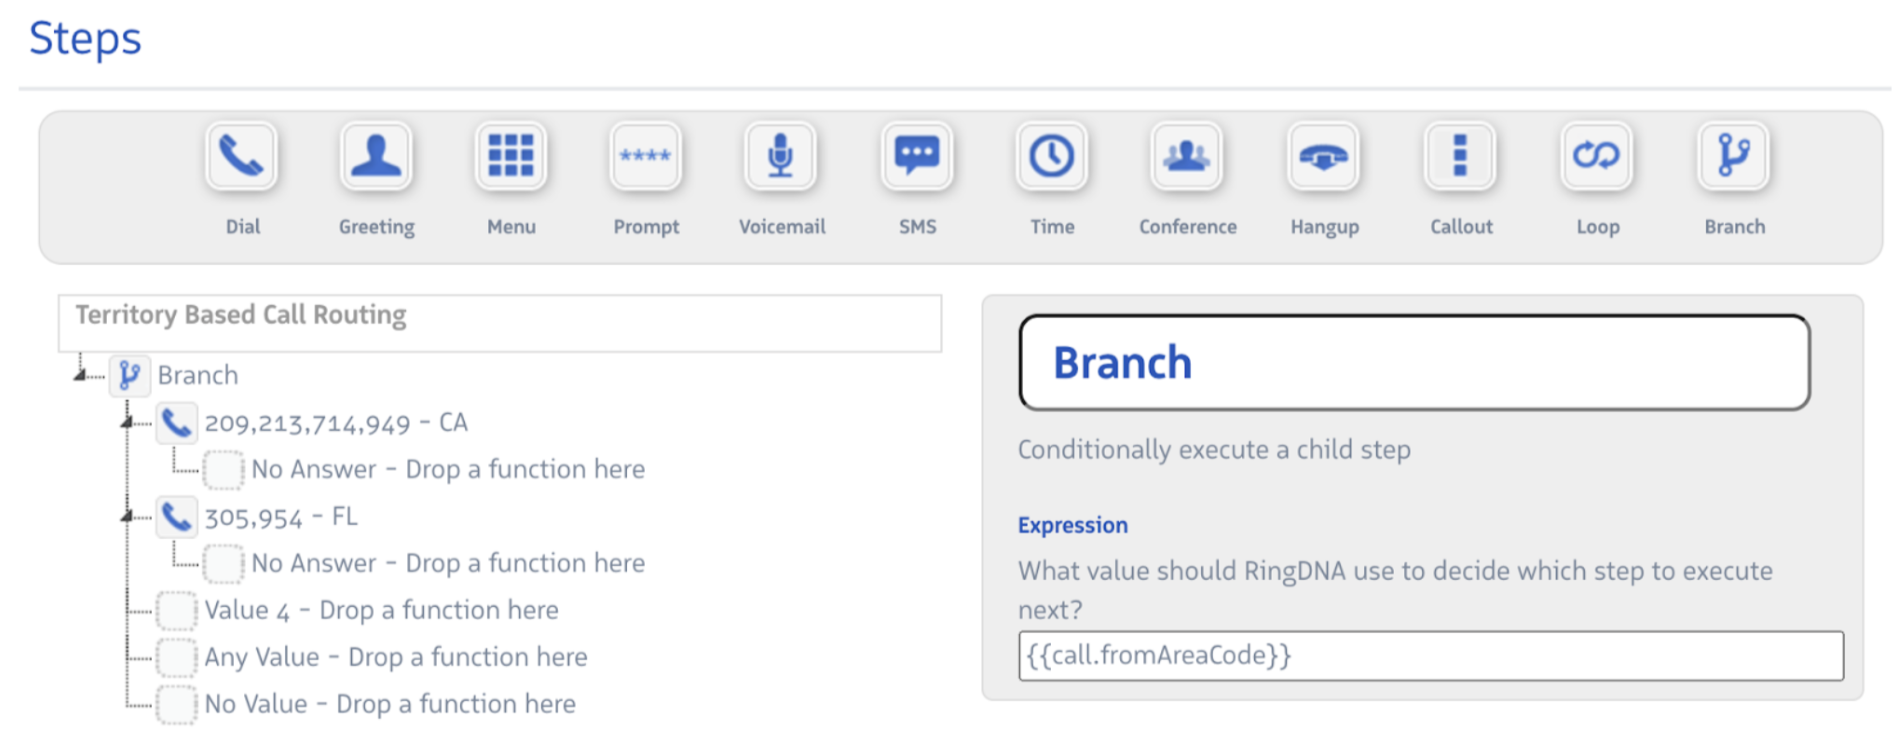This screenshot has height=734, width=1900.
Task: Select the Loop step icon
Action: coord(1597,157)
